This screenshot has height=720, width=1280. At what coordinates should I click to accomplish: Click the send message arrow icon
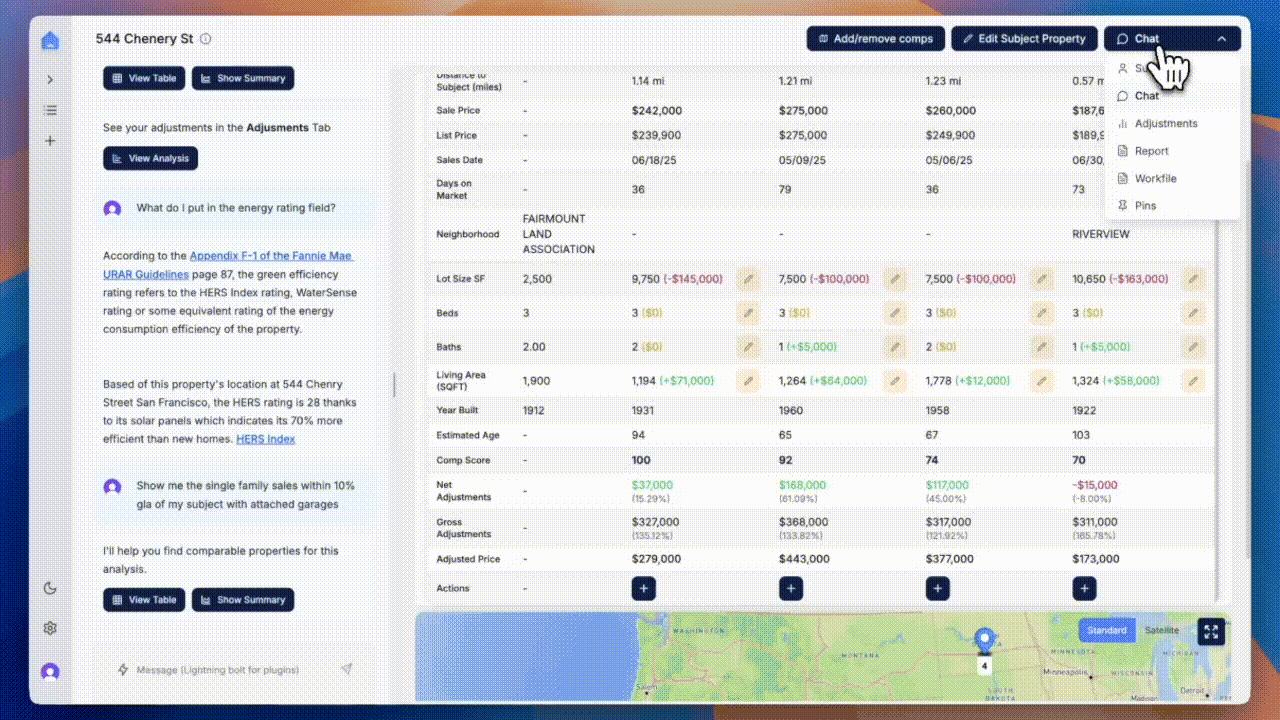point(346,669)
